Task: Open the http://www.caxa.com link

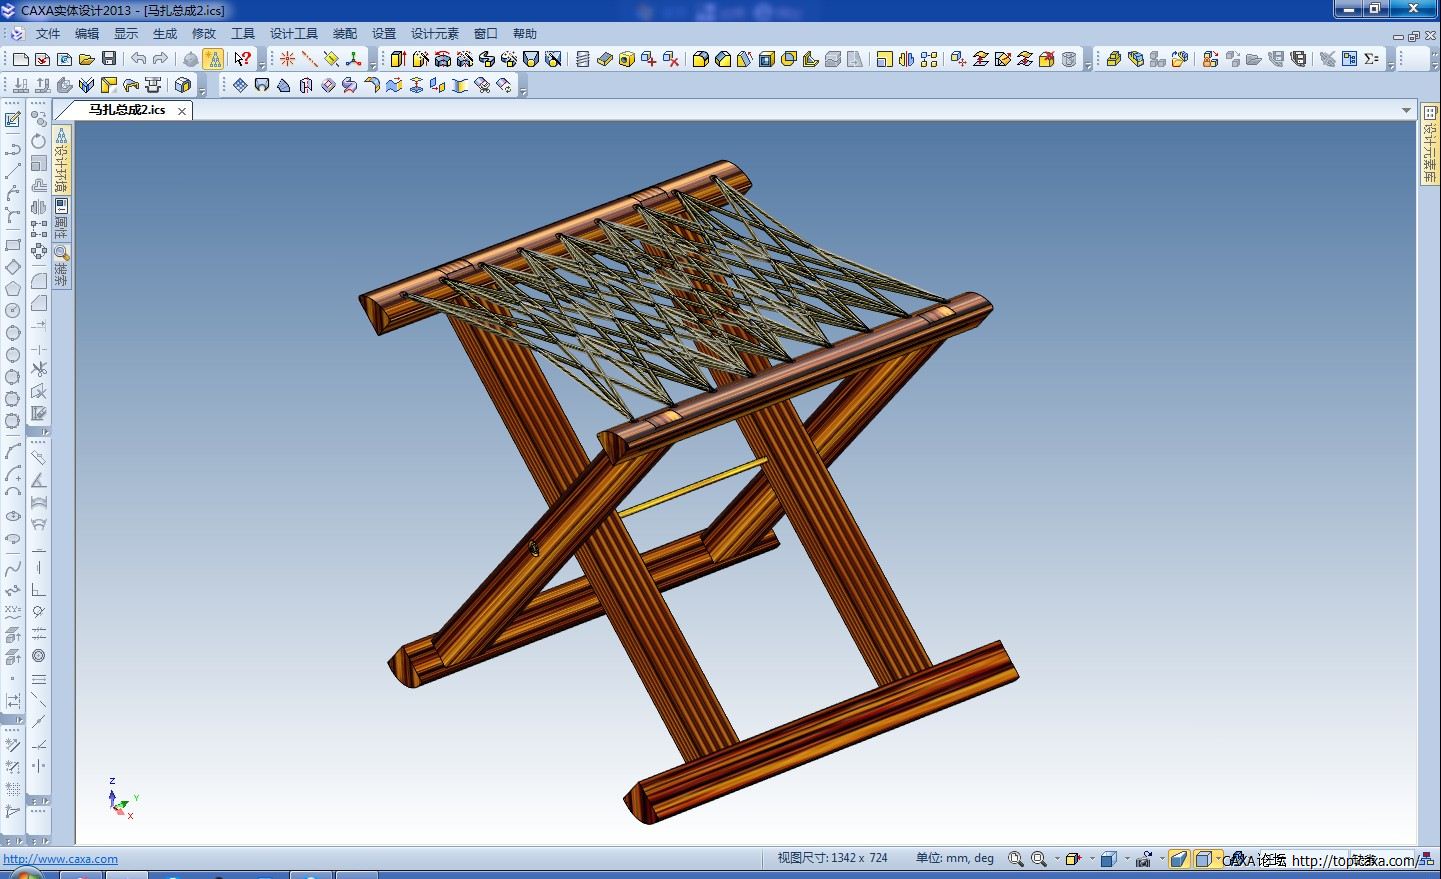Action: tap(60, 859)
